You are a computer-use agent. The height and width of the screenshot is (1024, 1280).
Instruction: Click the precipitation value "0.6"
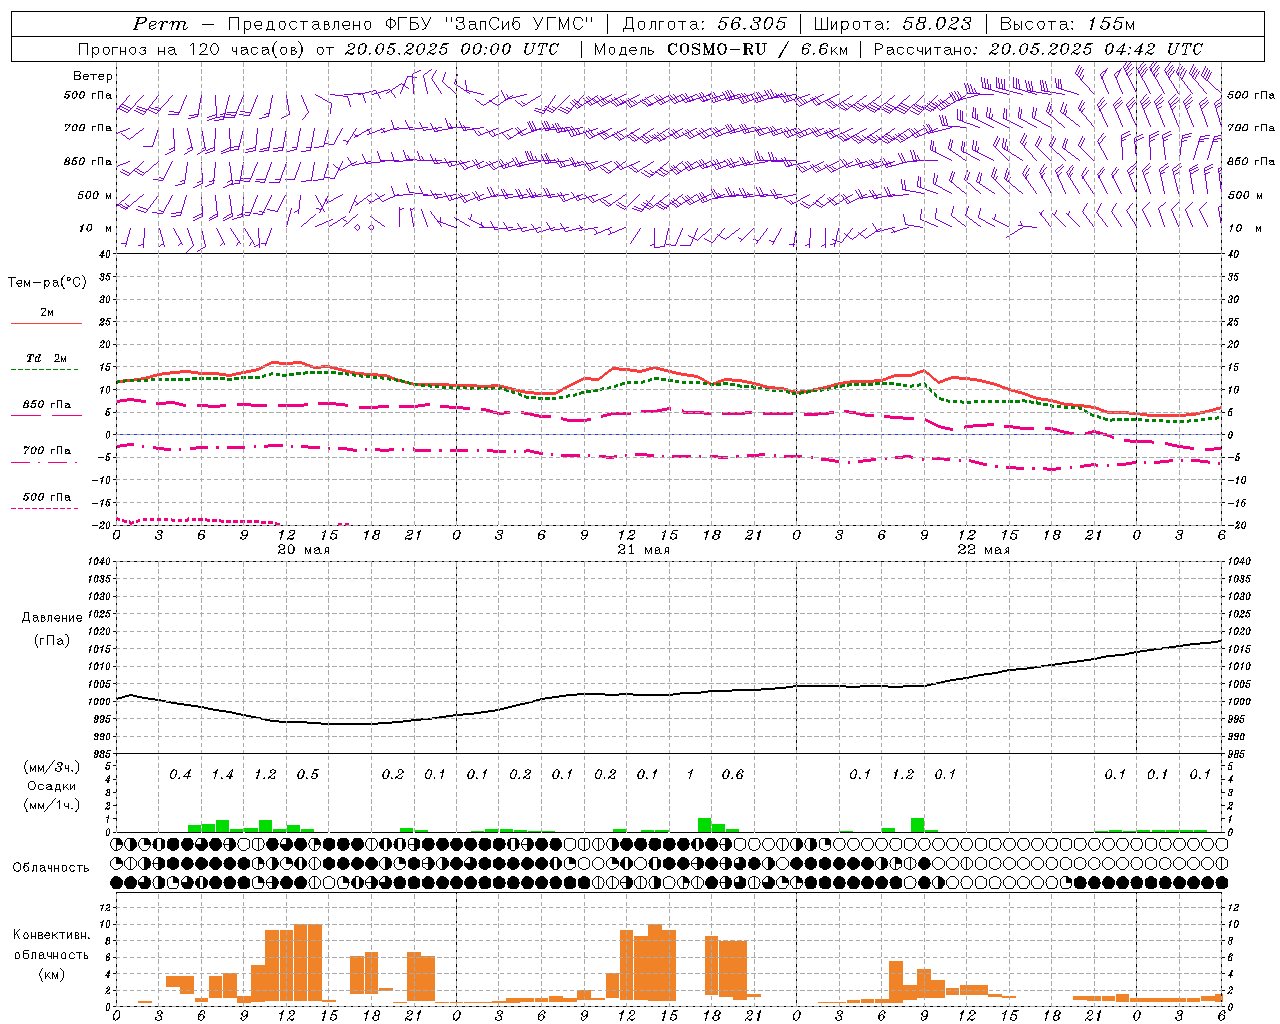[732, 774]
